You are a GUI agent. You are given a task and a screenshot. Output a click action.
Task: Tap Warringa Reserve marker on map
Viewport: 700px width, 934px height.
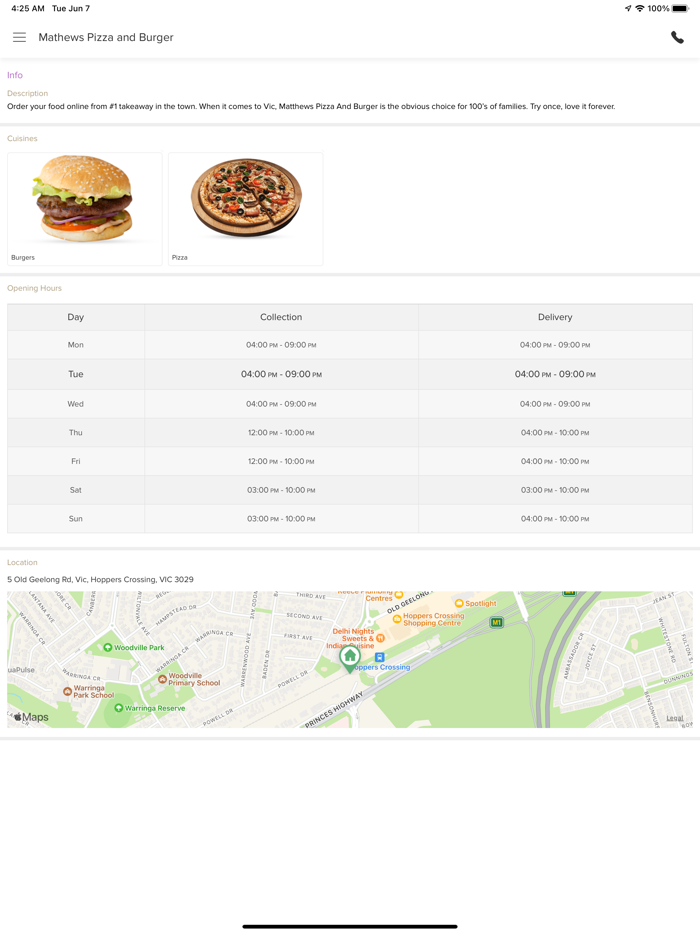coord(119,708)
